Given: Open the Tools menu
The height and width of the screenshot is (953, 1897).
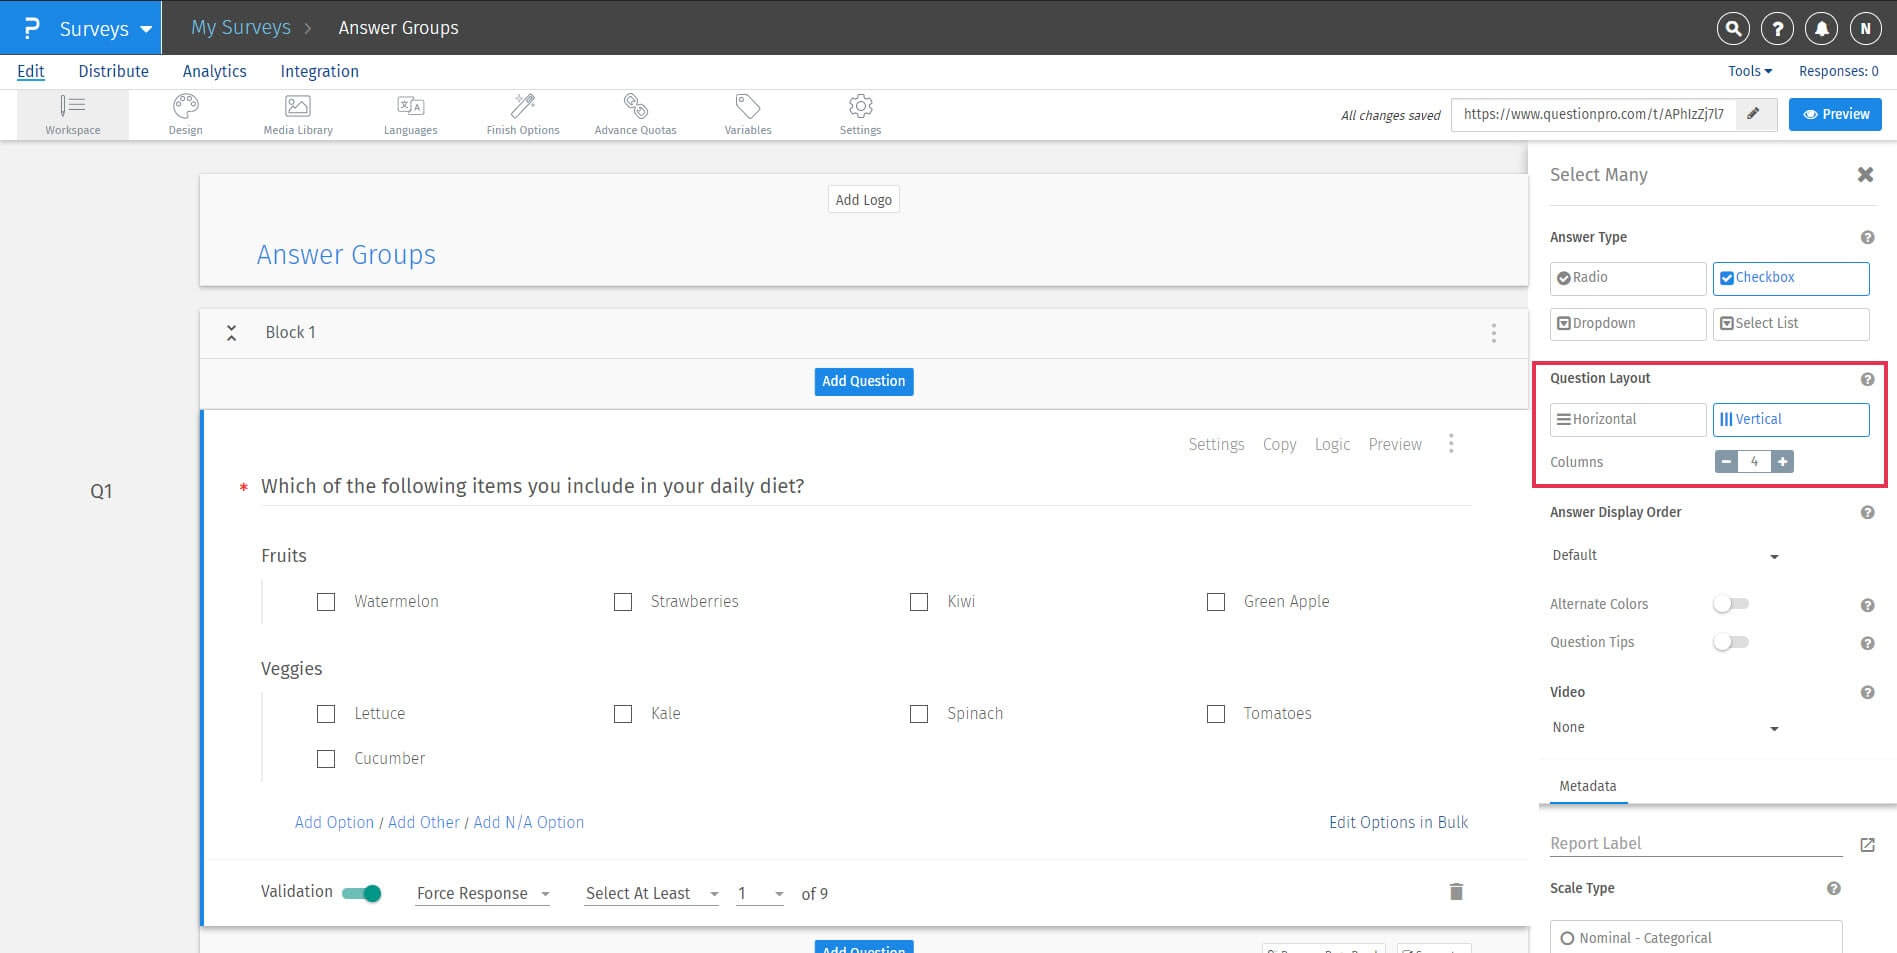Looking at the screenshot, I should (1748, 70).
